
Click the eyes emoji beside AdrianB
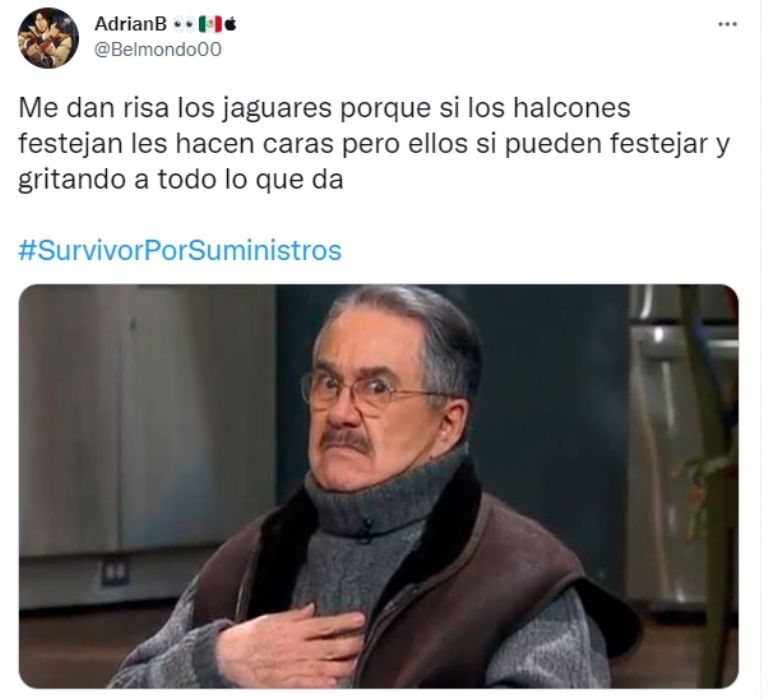click(x=183, y=24)
